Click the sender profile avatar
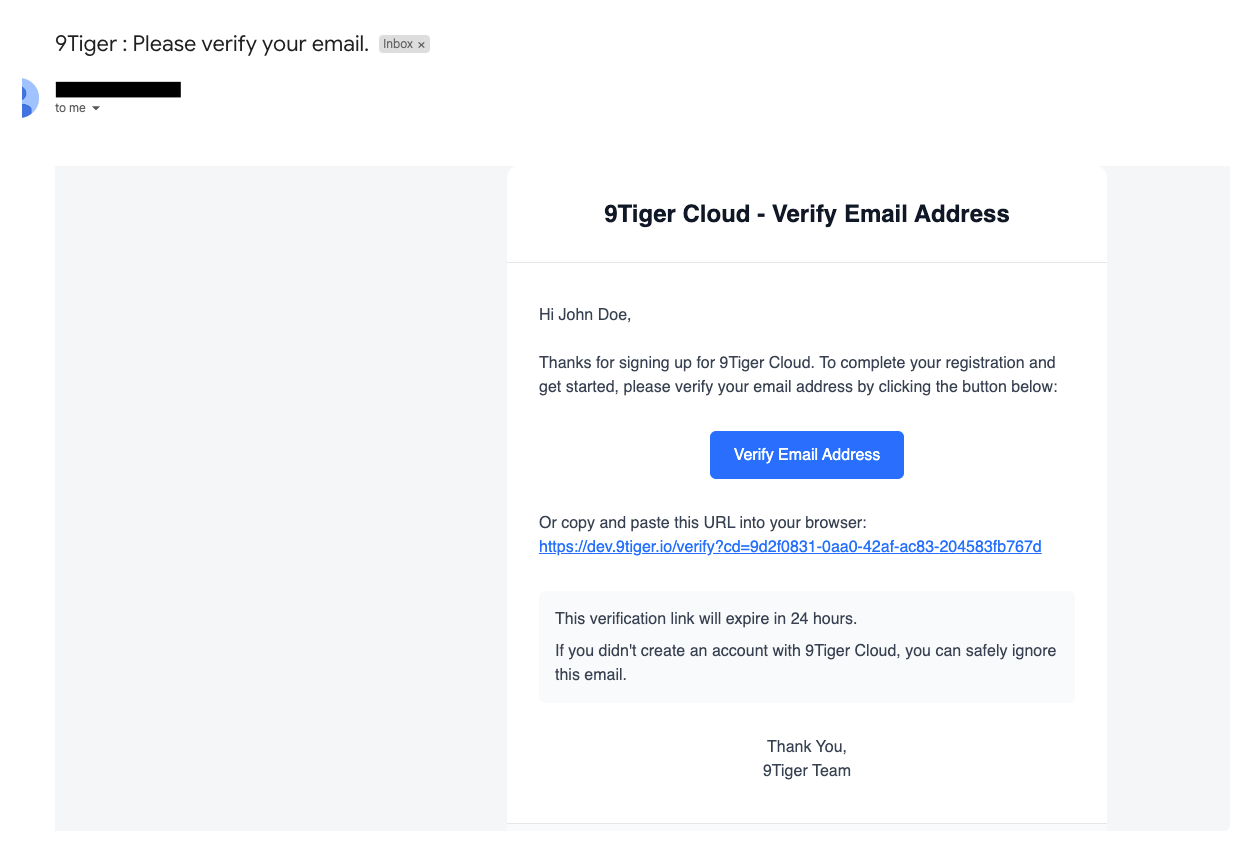 (x=27, y=97)
